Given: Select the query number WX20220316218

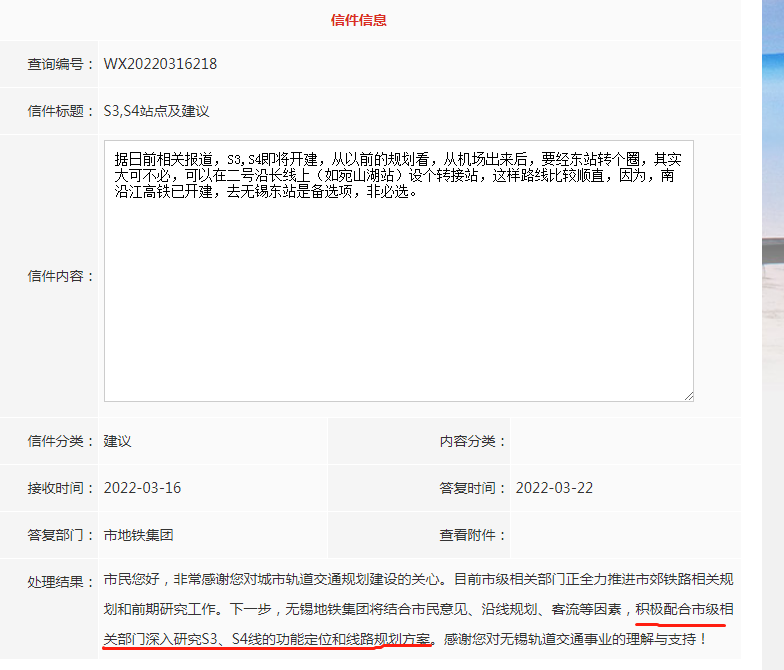Looking at the screenshot, I should click(160, 65).
